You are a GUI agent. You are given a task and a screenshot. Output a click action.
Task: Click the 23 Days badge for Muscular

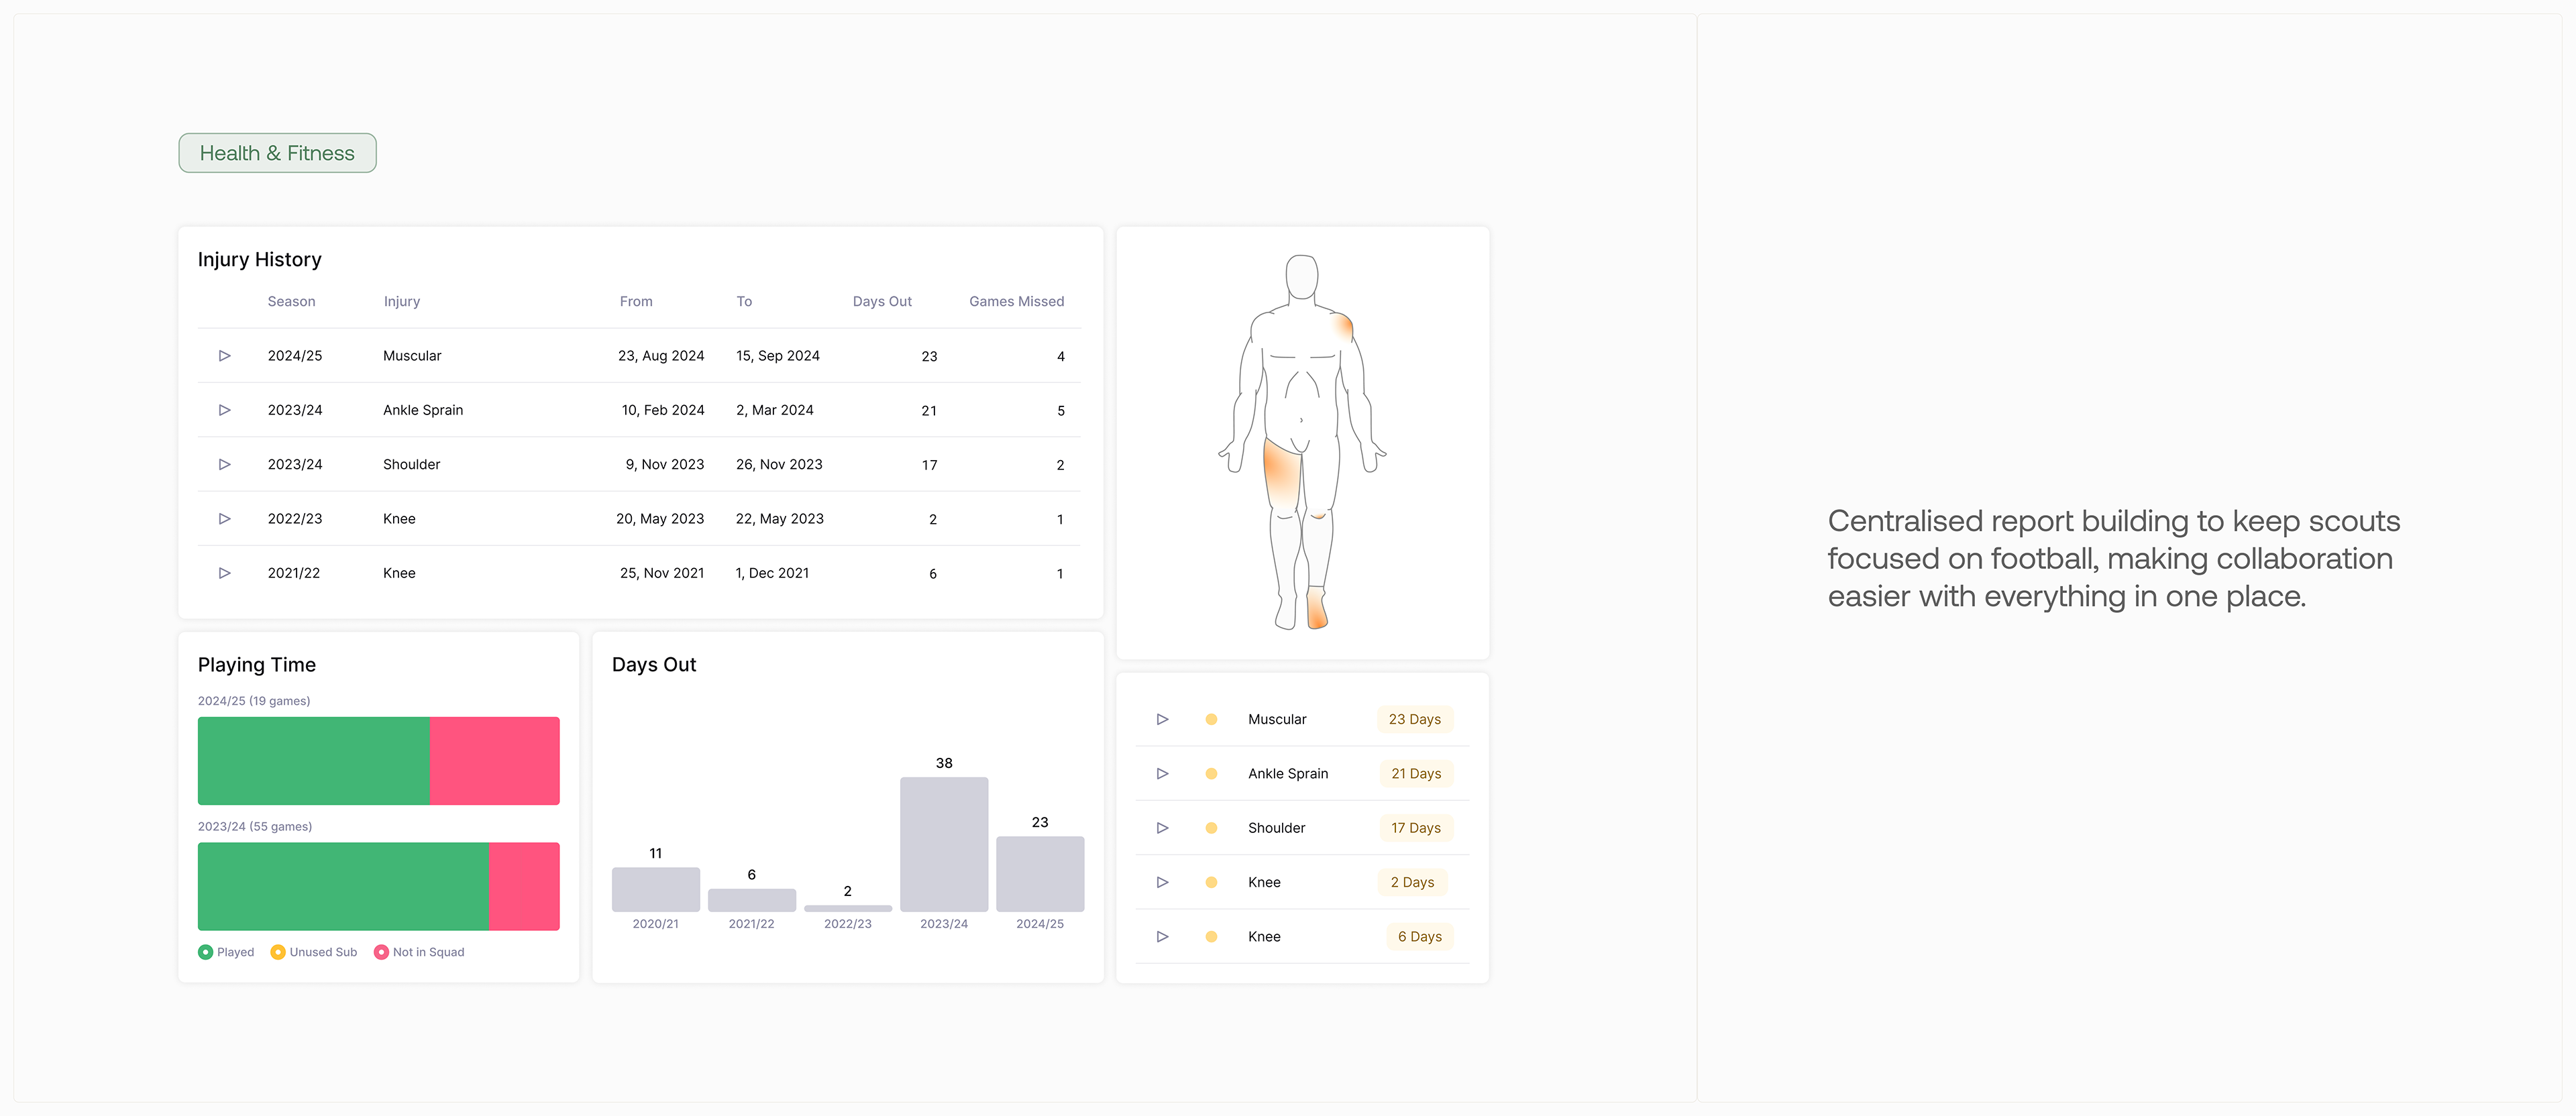1414,719
